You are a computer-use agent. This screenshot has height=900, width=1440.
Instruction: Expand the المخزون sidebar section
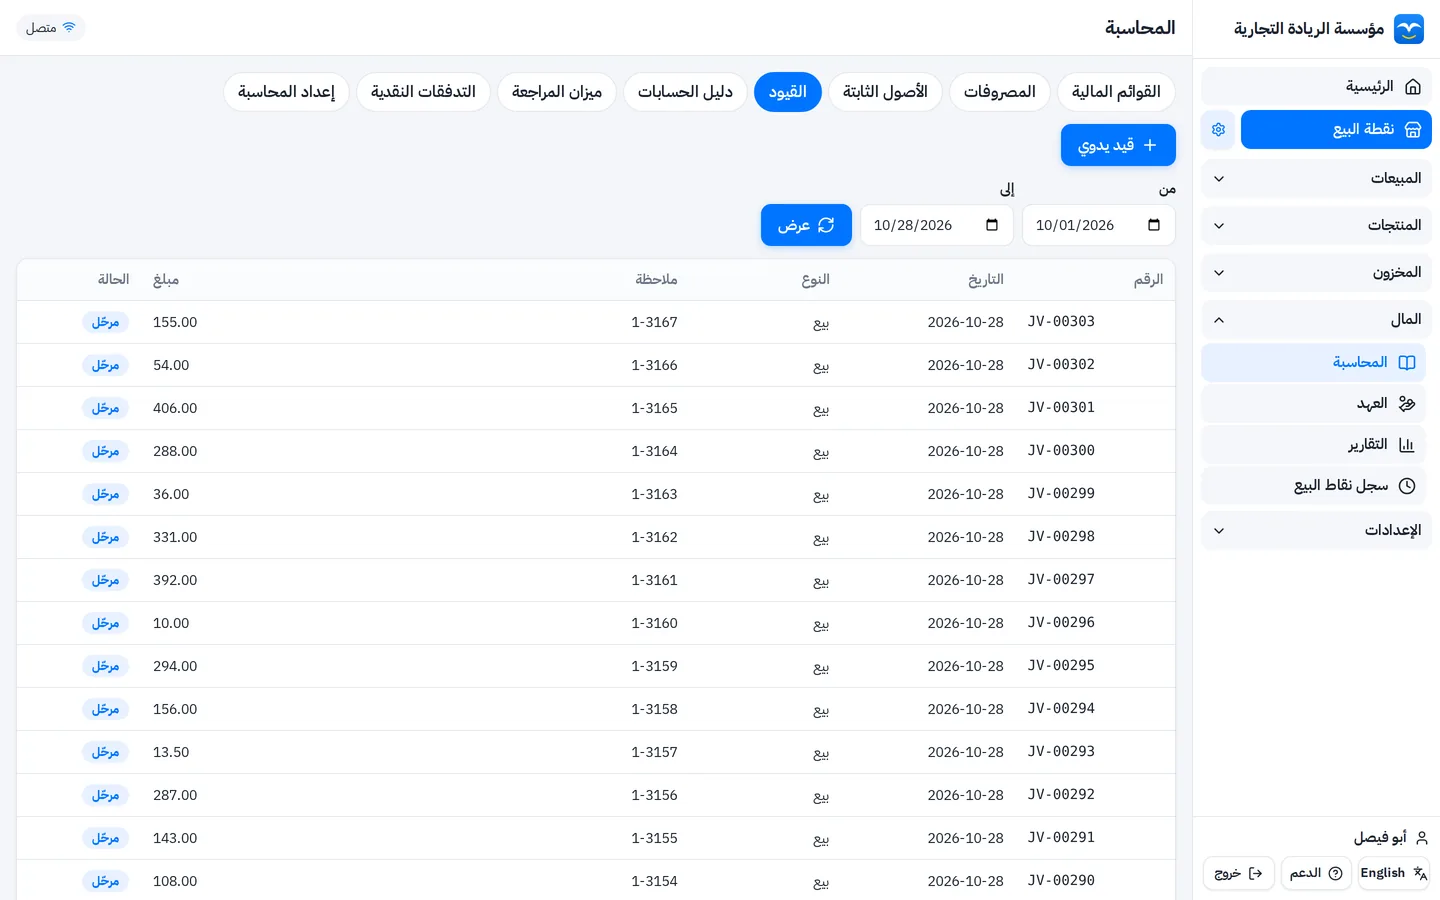tap(1316, 273)
